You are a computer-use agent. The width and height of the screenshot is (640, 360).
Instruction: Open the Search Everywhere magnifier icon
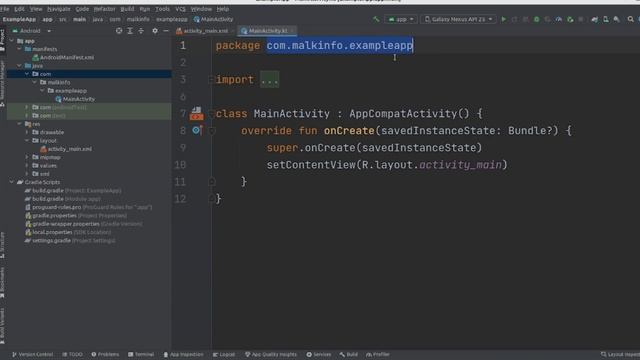631,19
